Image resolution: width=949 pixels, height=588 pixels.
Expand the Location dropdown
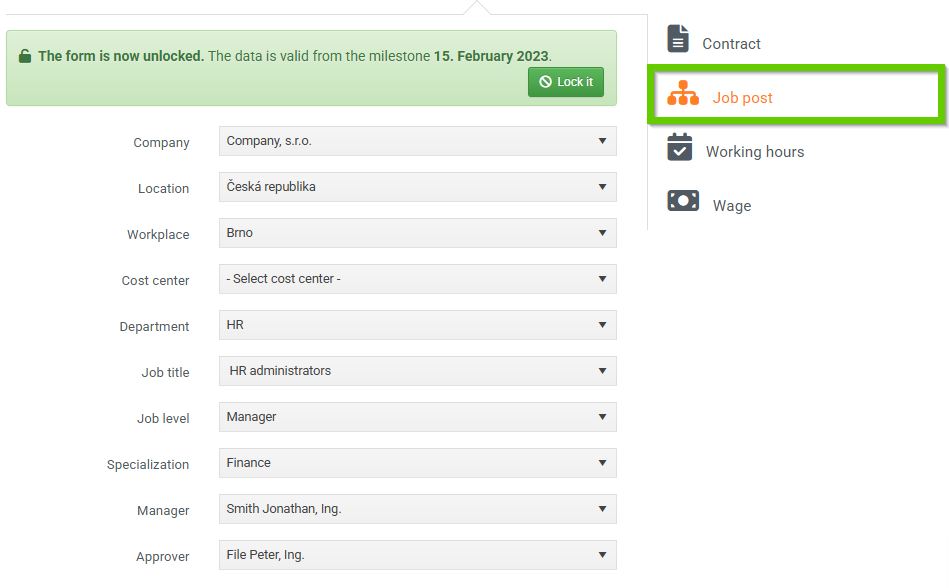pos(417,187)
